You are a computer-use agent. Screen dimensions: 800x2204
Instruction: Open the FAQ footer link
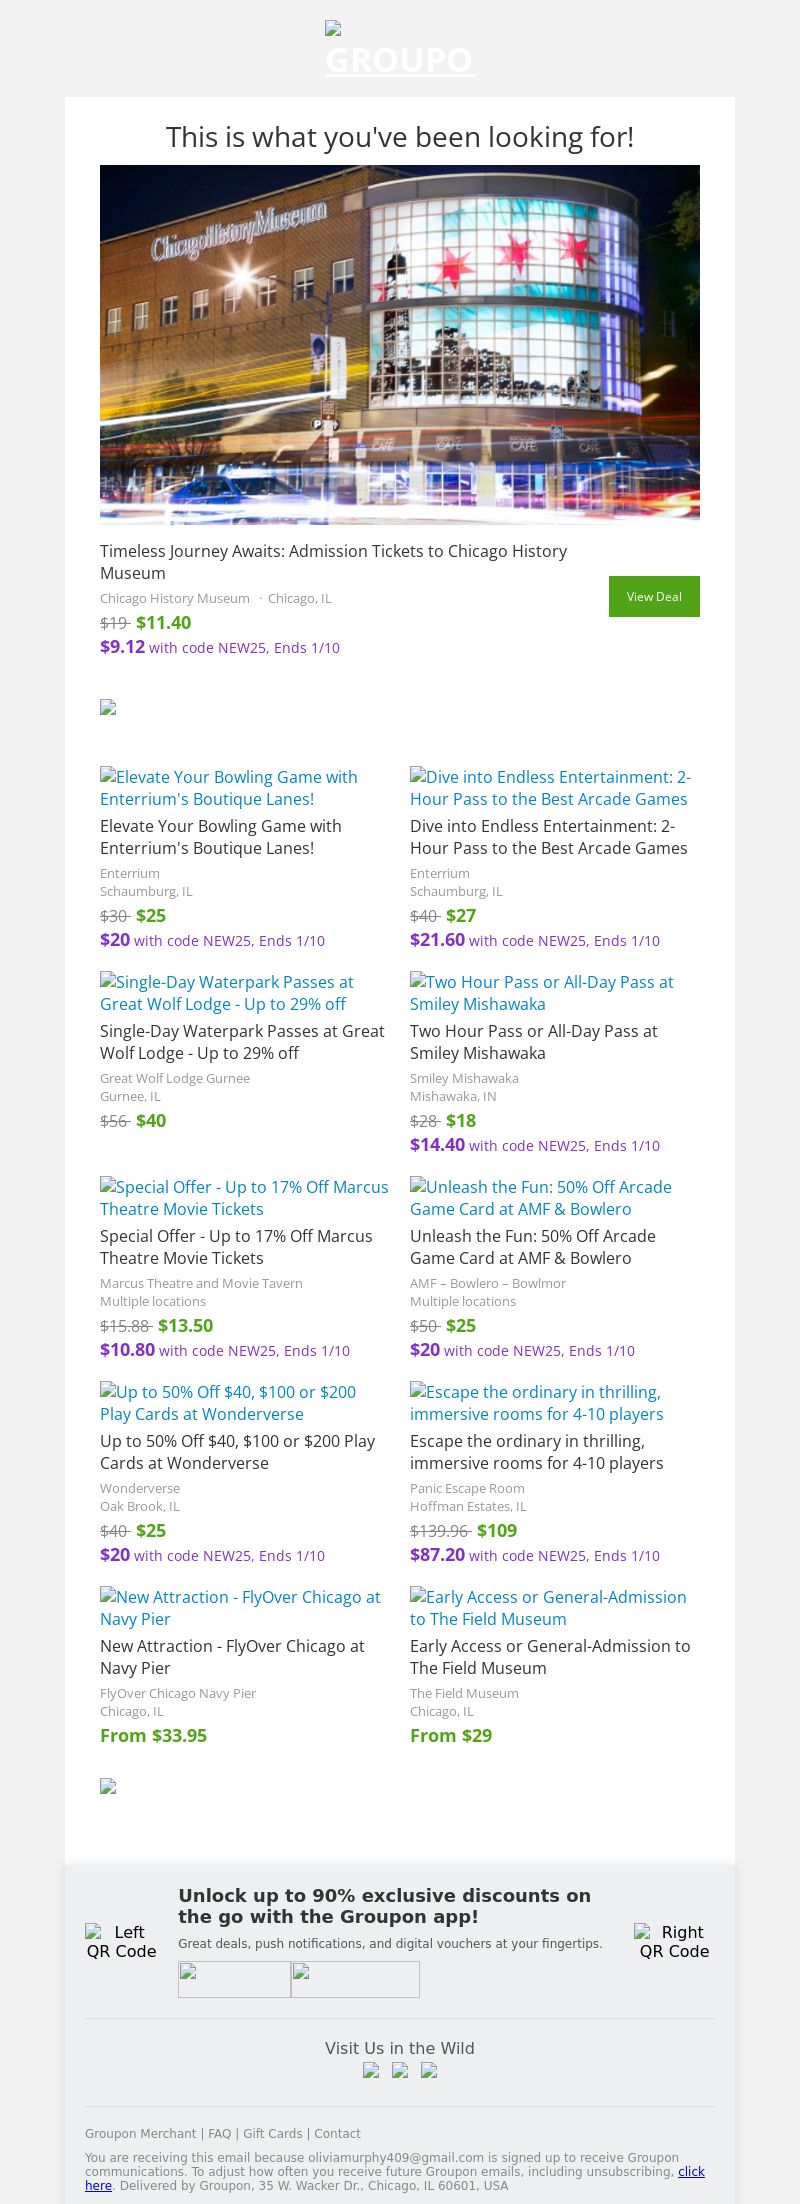click(x=219, y=2133)
